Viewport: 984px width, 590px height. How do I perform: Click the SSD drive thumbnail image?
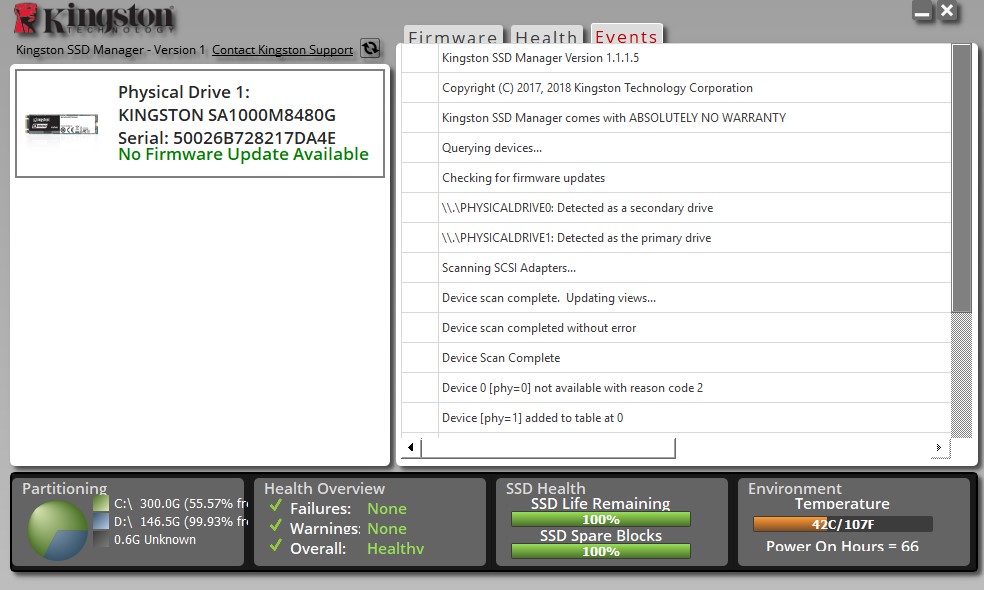click(62, 124)
